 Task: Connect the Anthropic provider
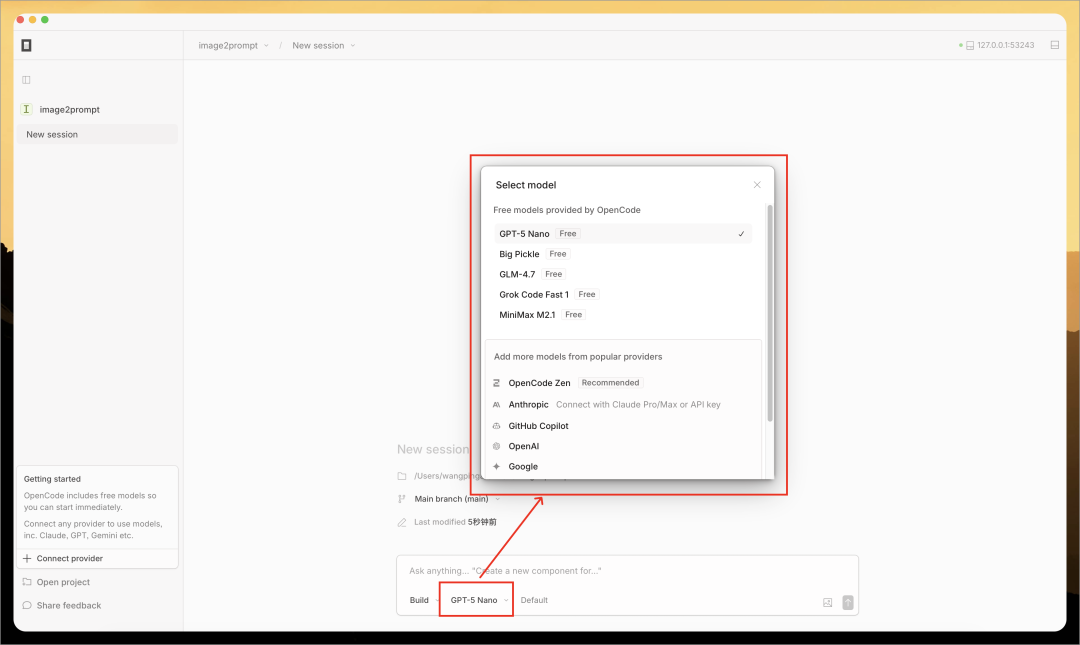coord(623,405)
